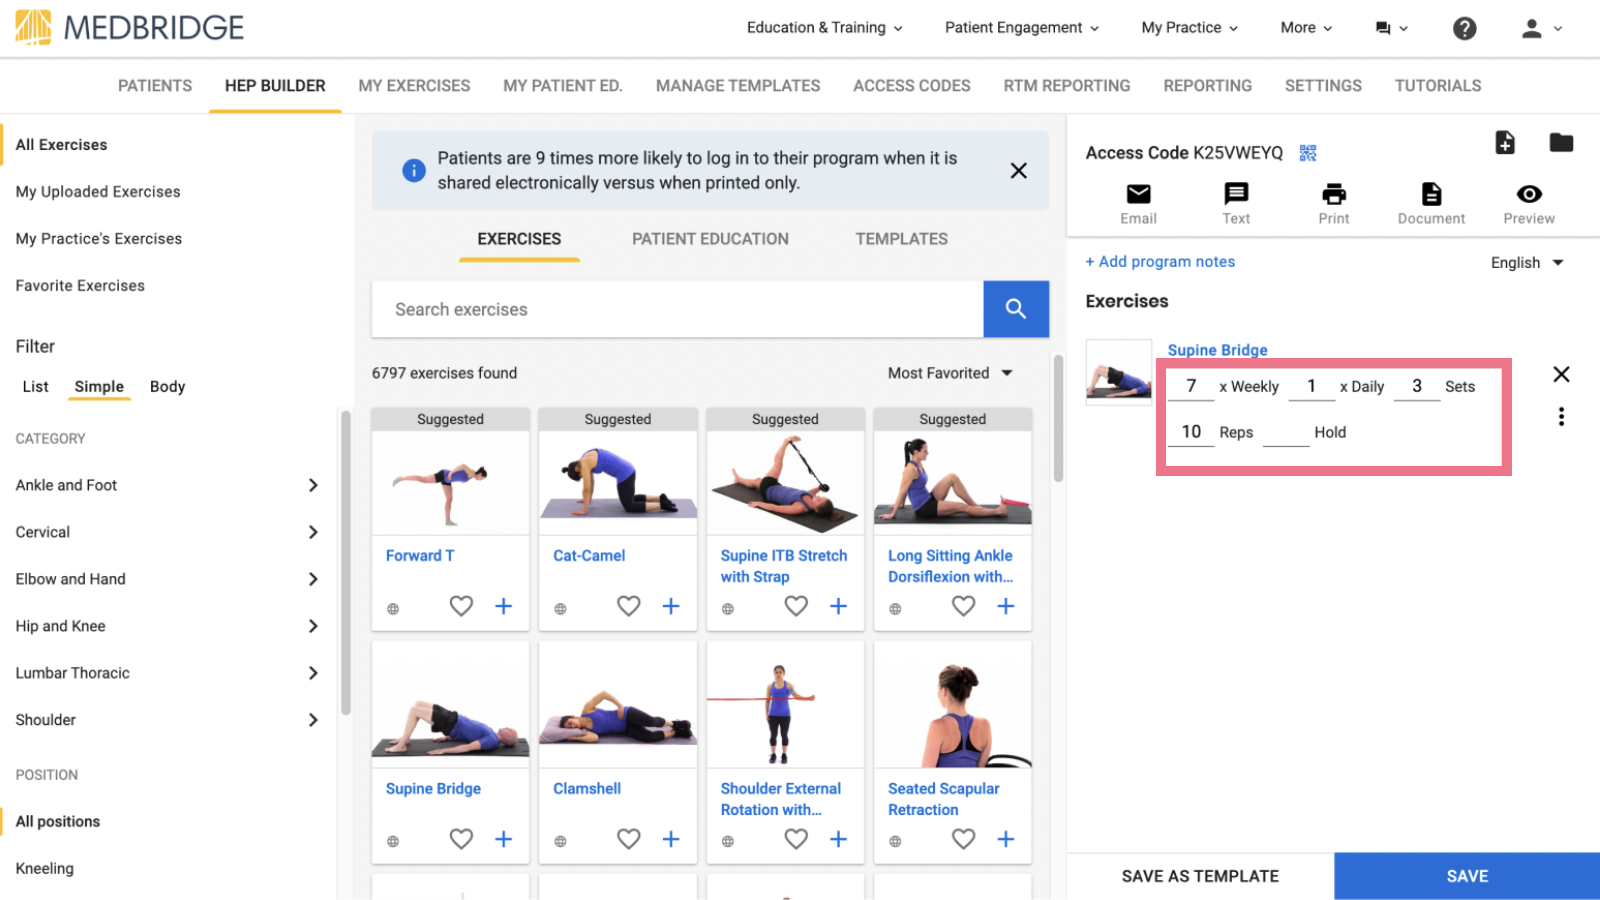Click the globe icon on Forward T card
Image resolution: width=1600 pixels, height=900 pixels.
point(393,609)
